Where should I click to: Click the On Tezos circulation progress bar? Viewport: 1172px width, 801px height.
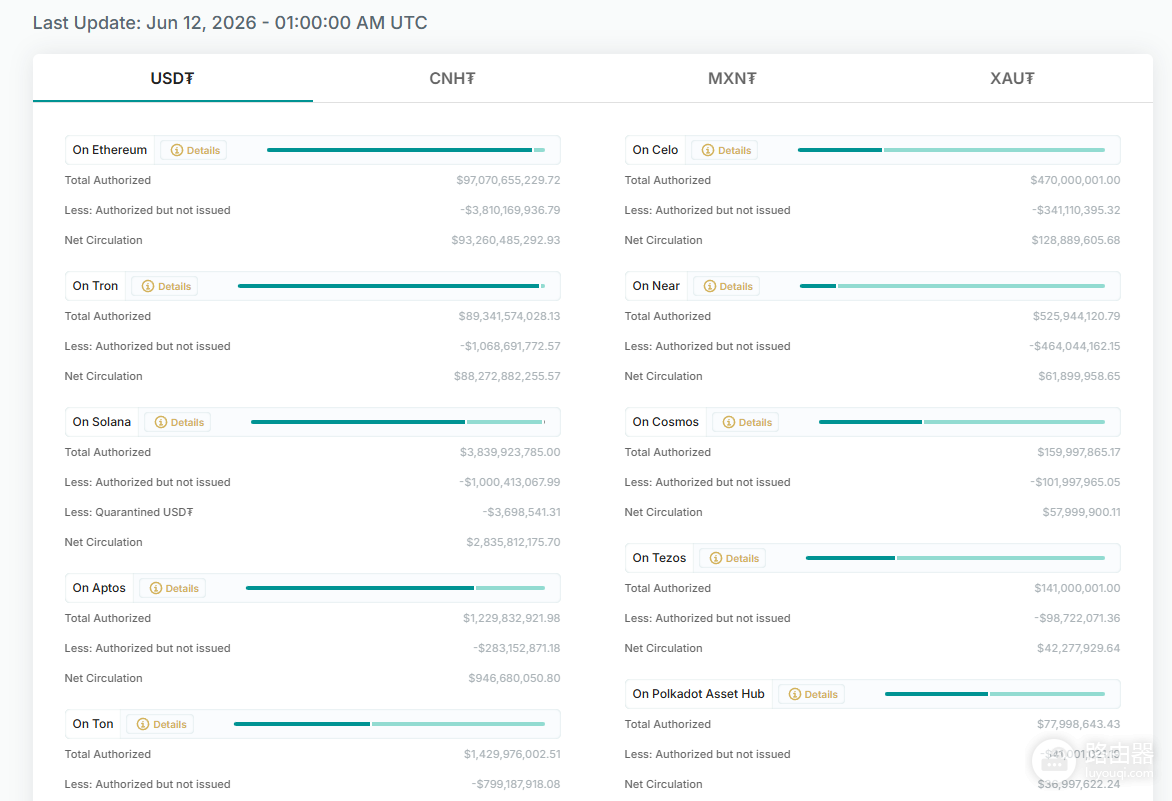[955, 558]
